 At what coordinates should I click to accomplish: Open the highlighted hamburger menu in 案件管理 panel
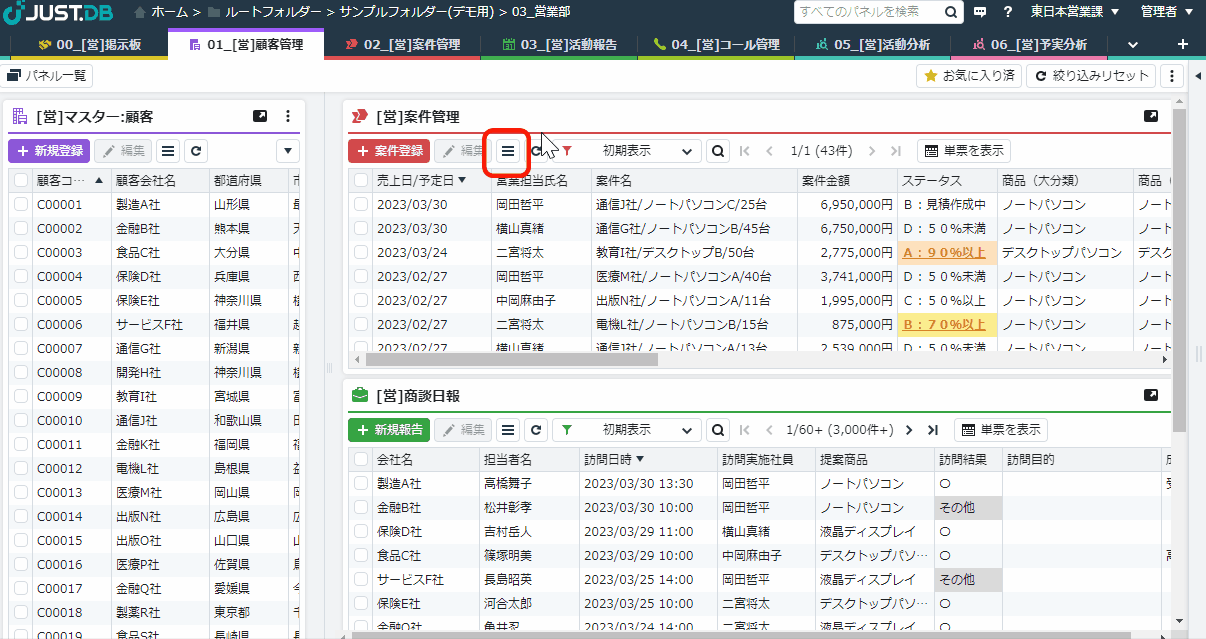coord(508,151)
